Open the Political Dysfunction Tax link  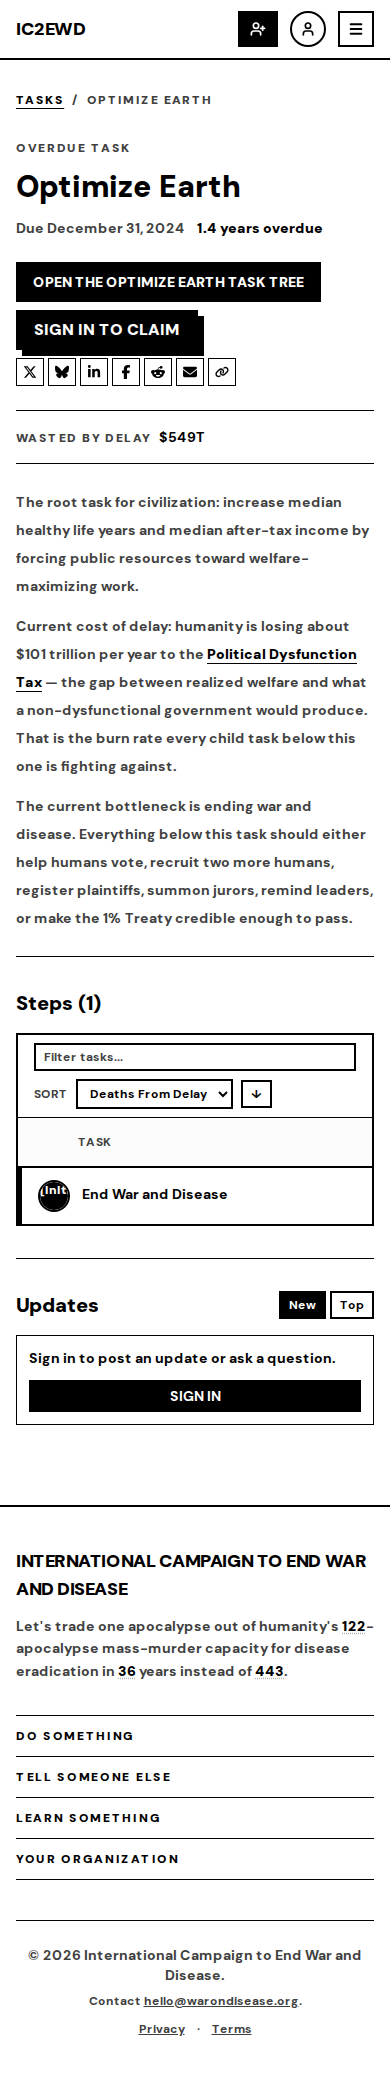pos(186,668)
